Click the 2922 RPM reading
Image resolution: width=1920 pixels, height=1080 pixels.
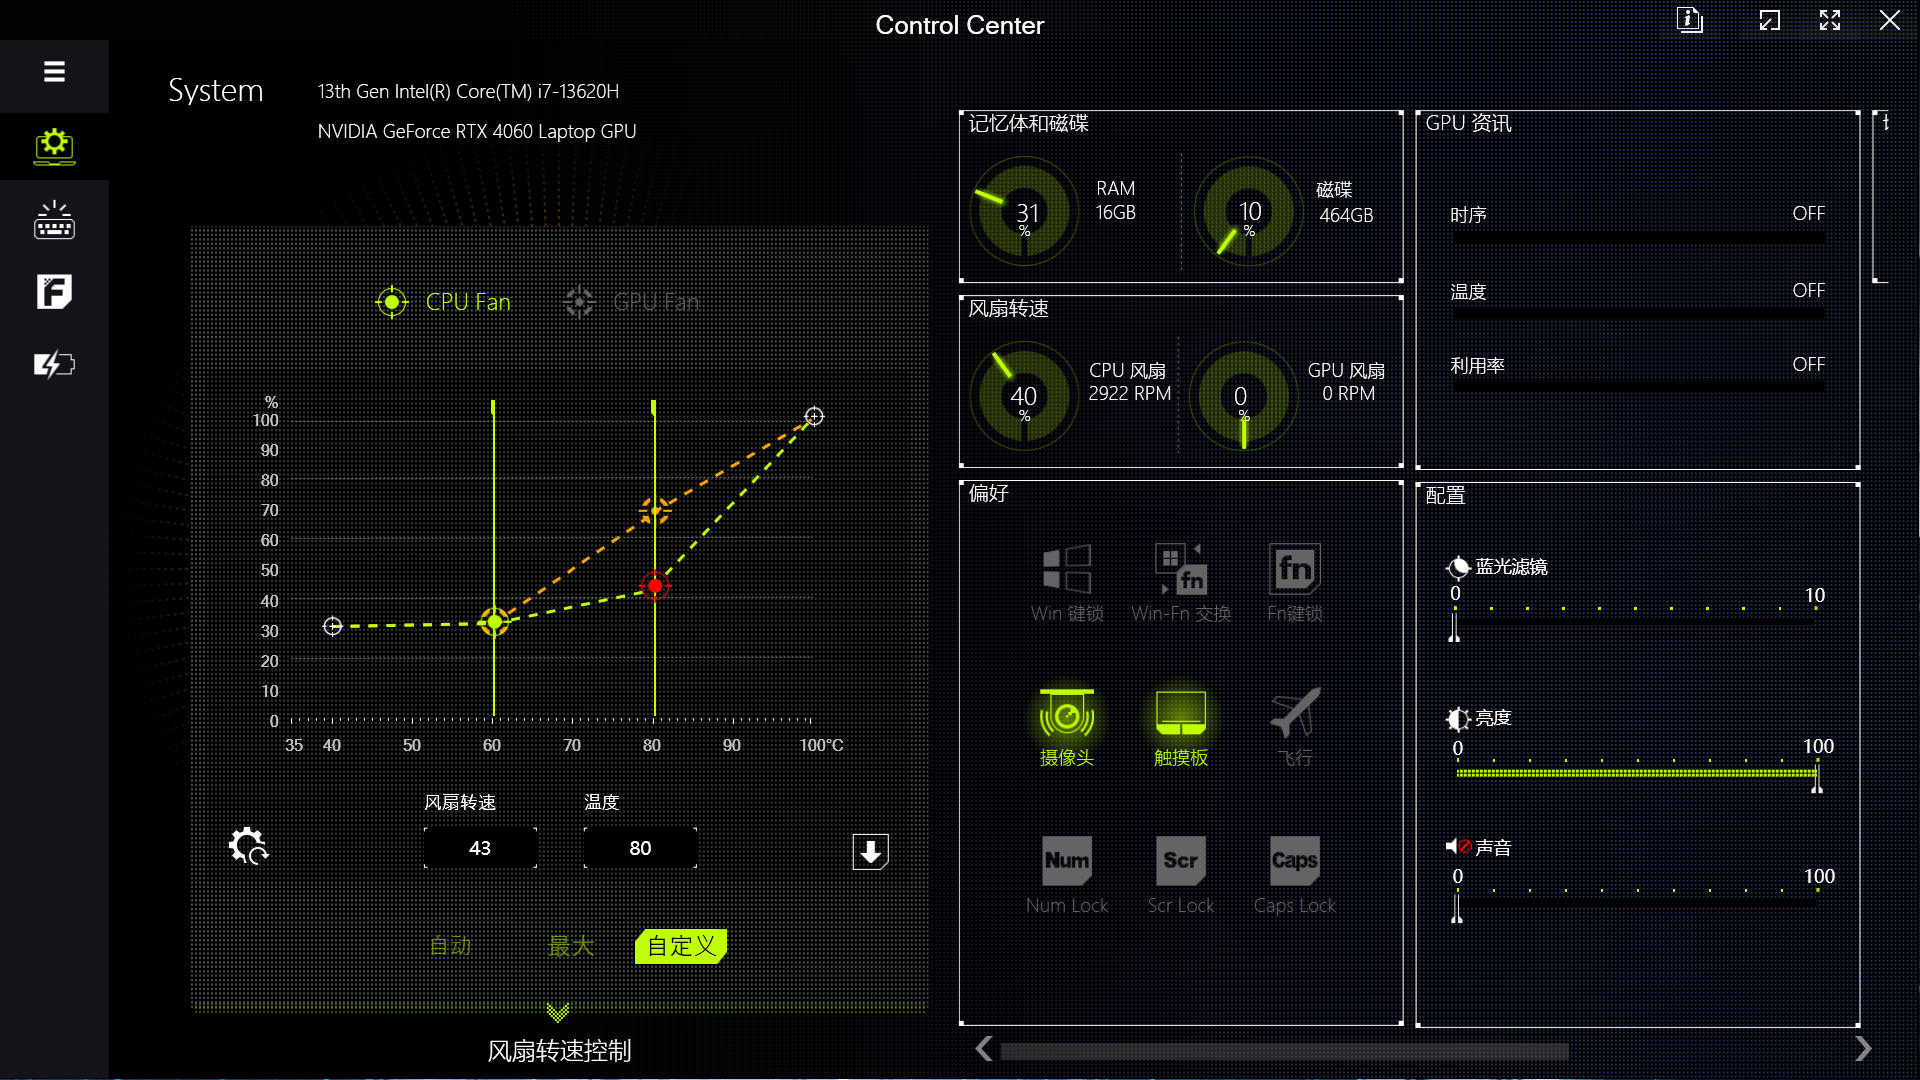tap(1130, 394)
